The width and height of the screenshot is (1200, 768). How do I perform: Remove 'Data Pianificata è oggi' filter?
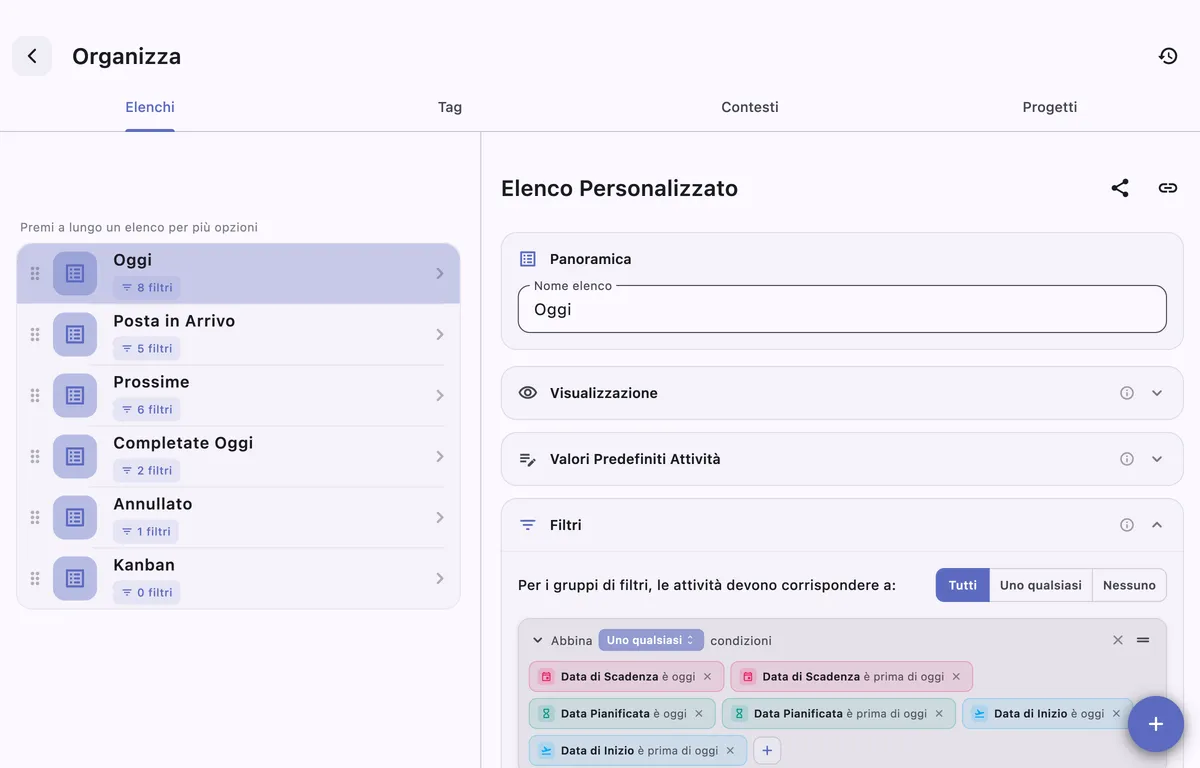(699, 714)
